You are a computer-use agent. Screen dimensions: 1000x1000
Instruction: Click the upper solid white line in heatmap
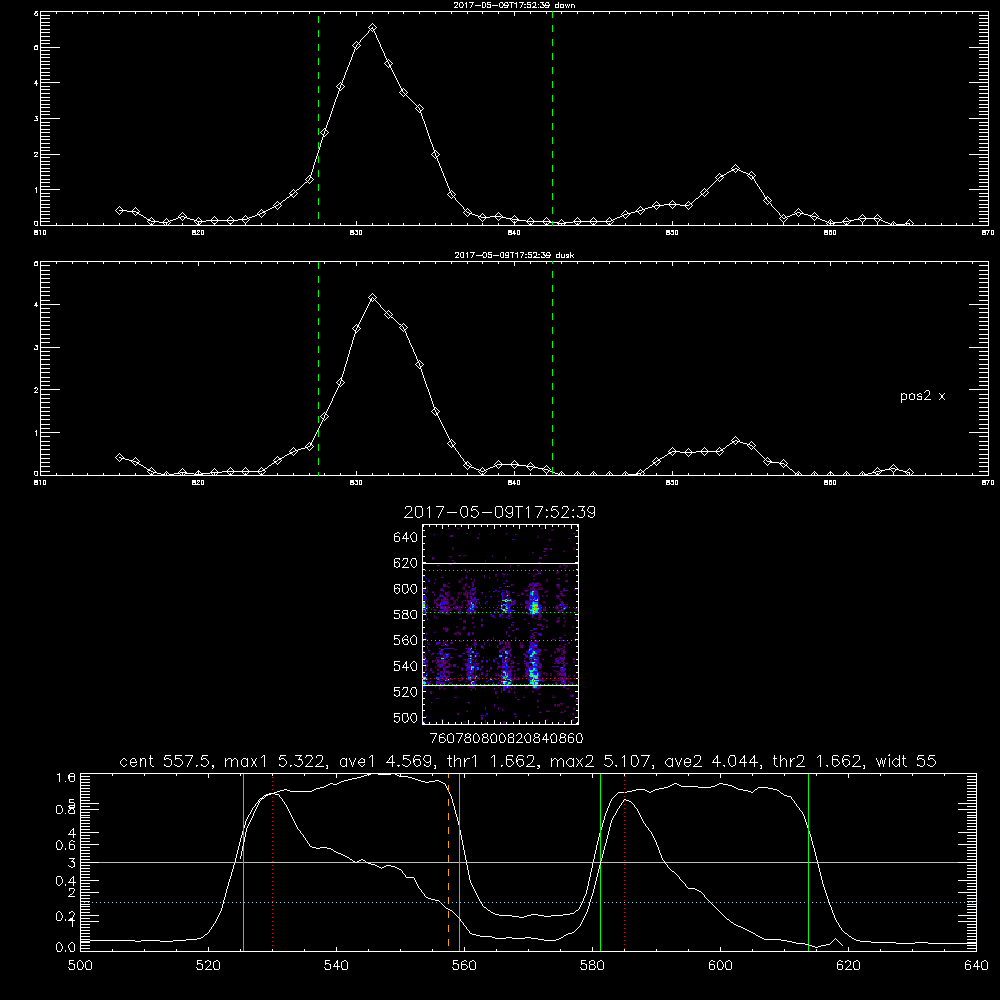(500, 564)
